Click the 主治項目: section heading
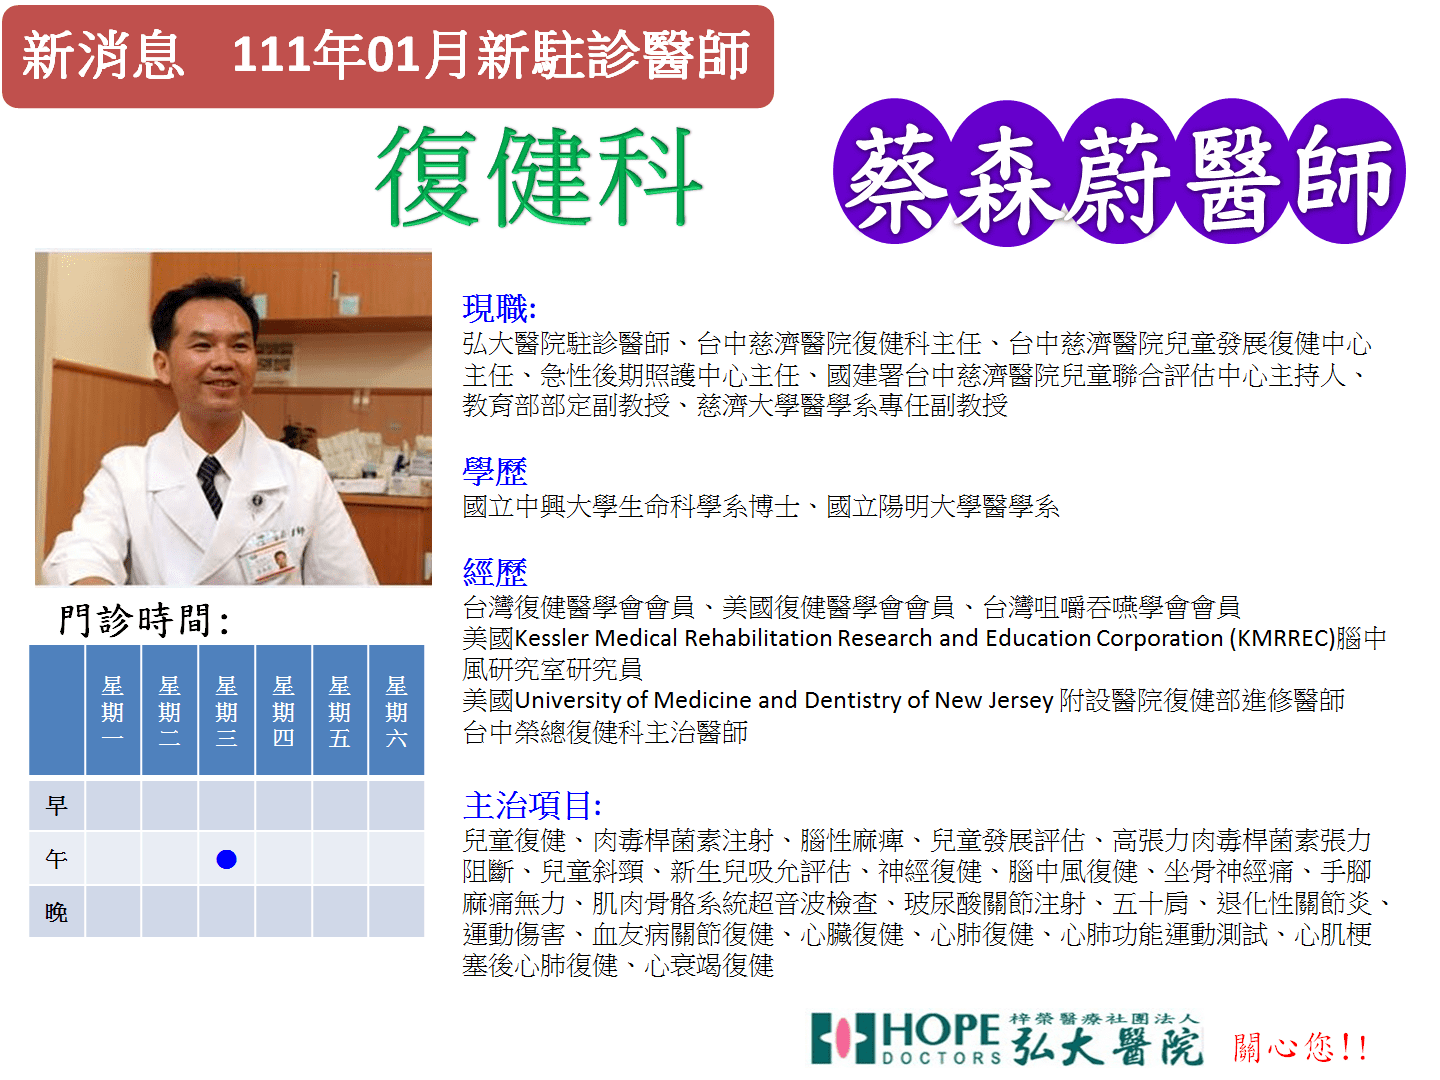Image resolution: width=1440 pixels, height=1080 pixels. coord(532,805)
